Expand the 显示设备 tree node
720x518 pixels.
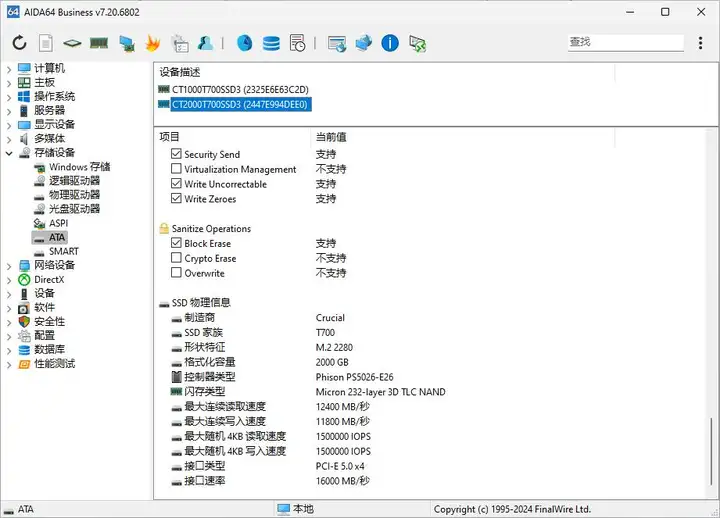[x=9, y=125]
